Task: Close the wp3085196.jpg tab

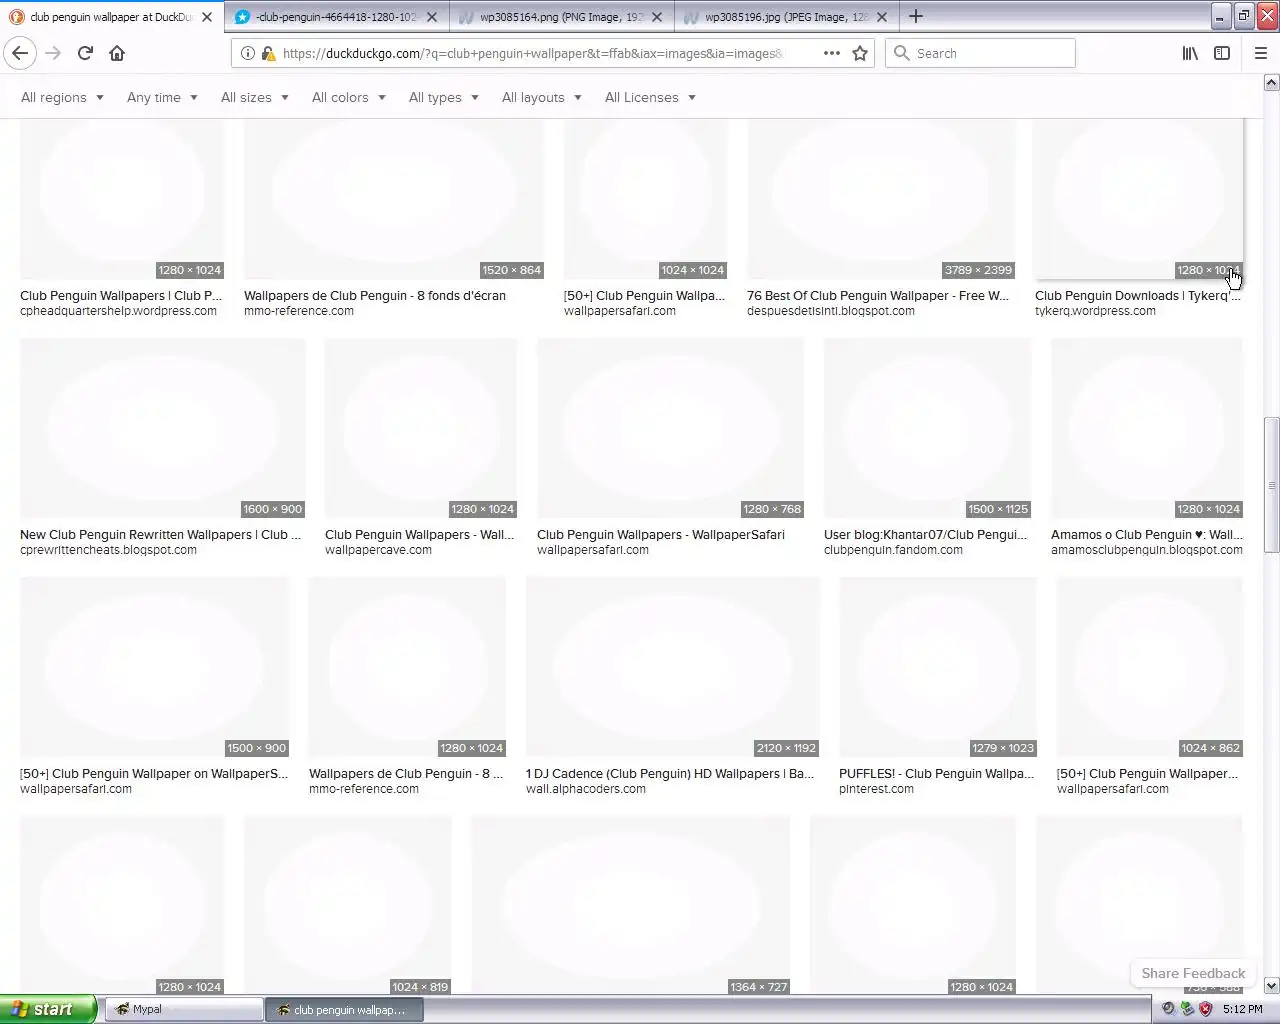Action: click(882, 17)
